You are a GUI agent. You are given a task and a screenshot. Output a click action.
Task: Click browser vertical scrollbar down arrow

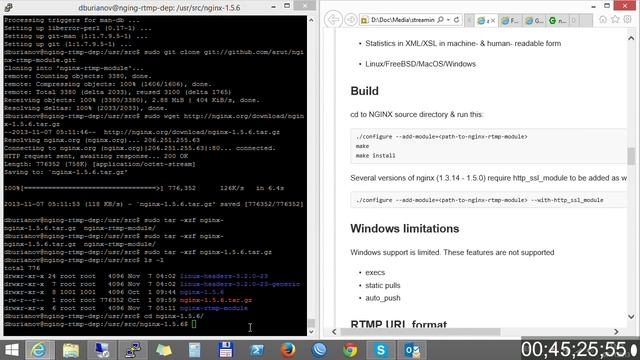coord(631,316)
